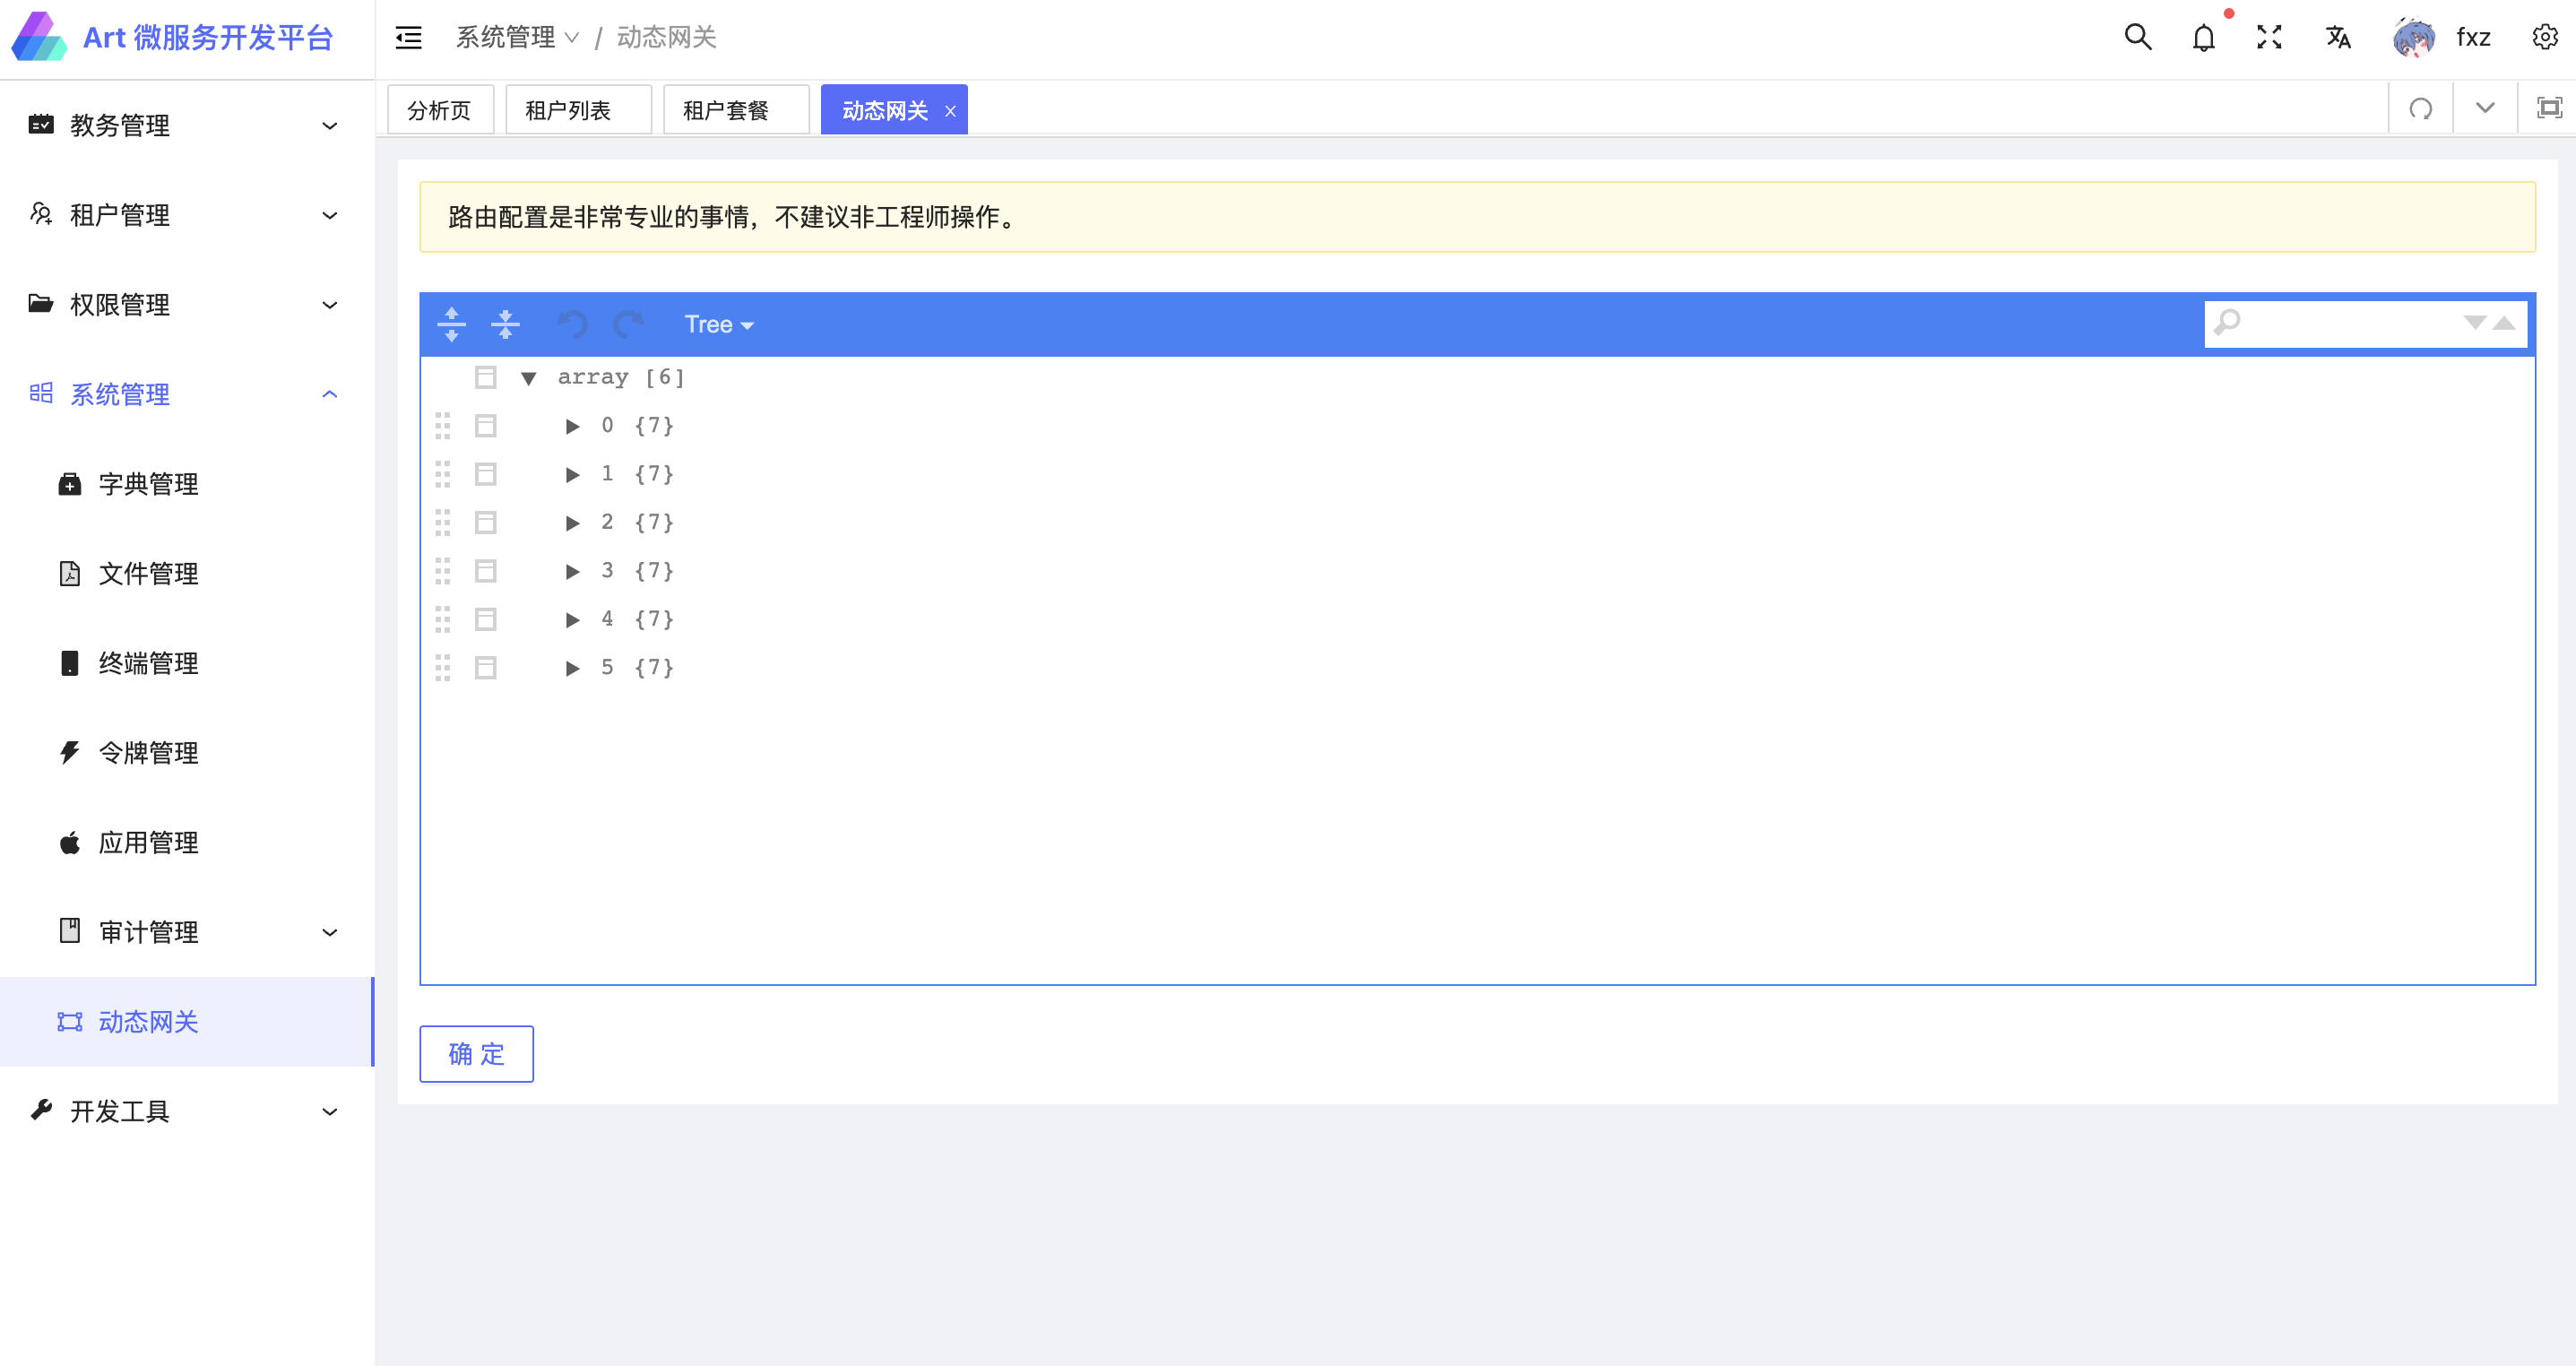This screenshot has height=1366, width=2576.
Task: Expand array item 0 node
Action: pyautogui.click(x=572, y=427)
